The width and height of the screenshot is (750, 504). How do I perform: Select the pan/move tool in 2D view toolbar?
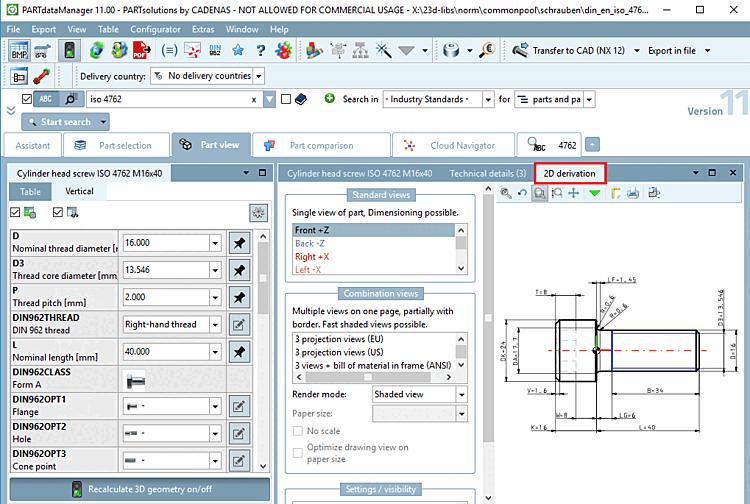[x=573, y=193]
